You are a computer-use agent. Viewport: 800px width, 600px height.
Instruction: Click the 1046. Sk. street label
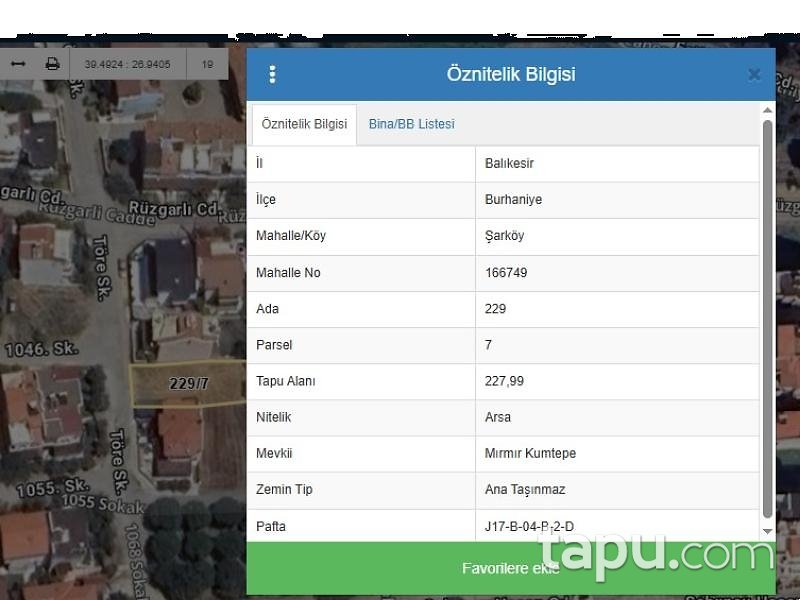(42, 349)
